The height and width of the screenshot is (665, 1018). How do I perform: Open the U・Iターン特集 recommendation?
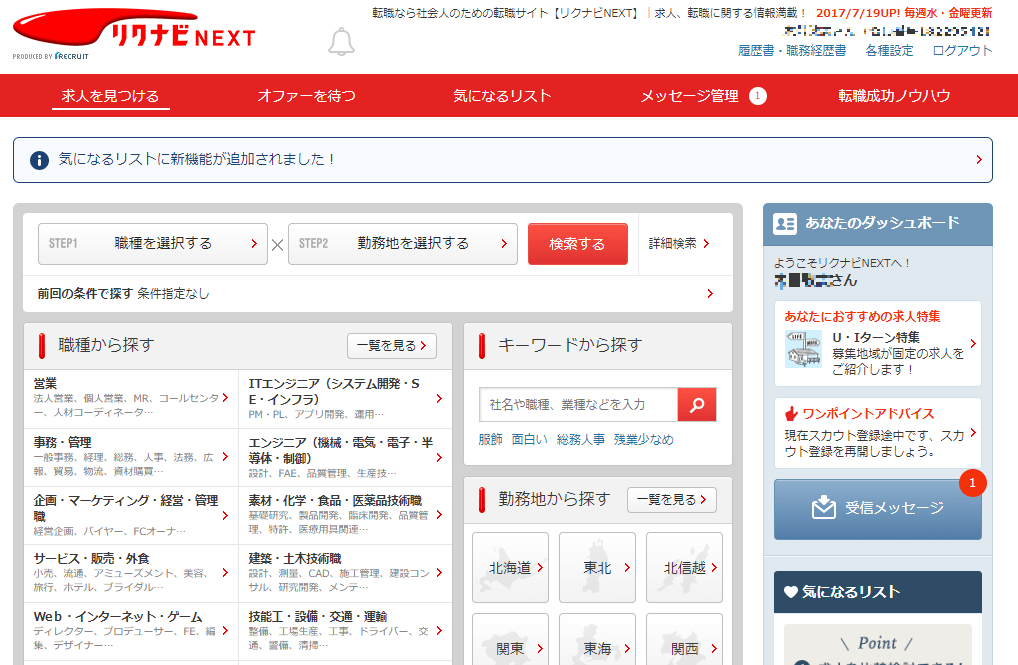[x=878, y=344]
